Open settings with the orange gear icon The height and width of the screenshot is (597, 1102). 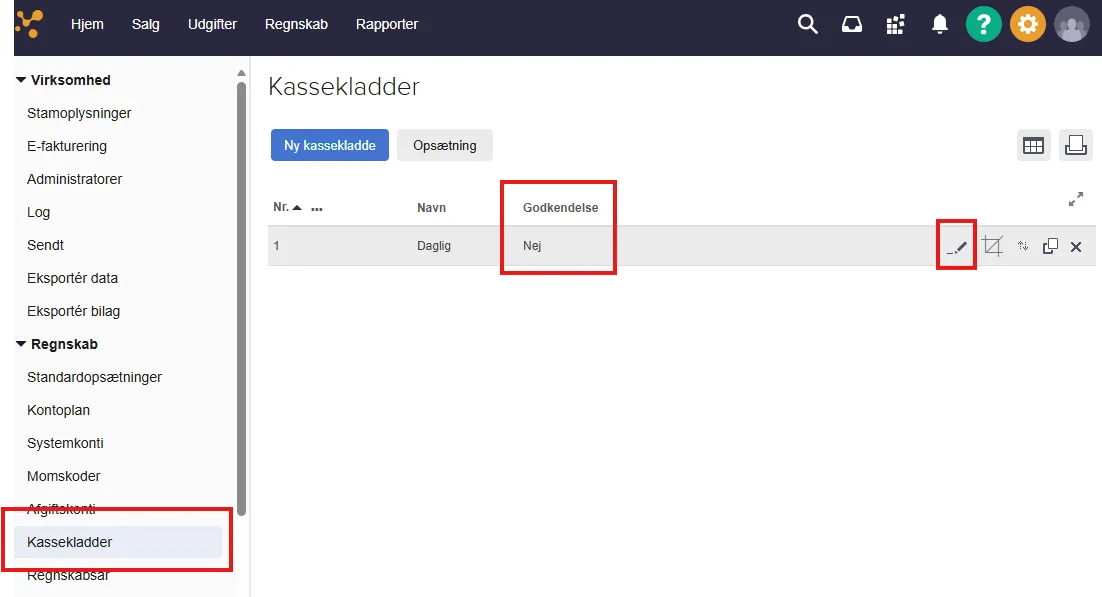pyautogui.click(x=1027, y=24)
